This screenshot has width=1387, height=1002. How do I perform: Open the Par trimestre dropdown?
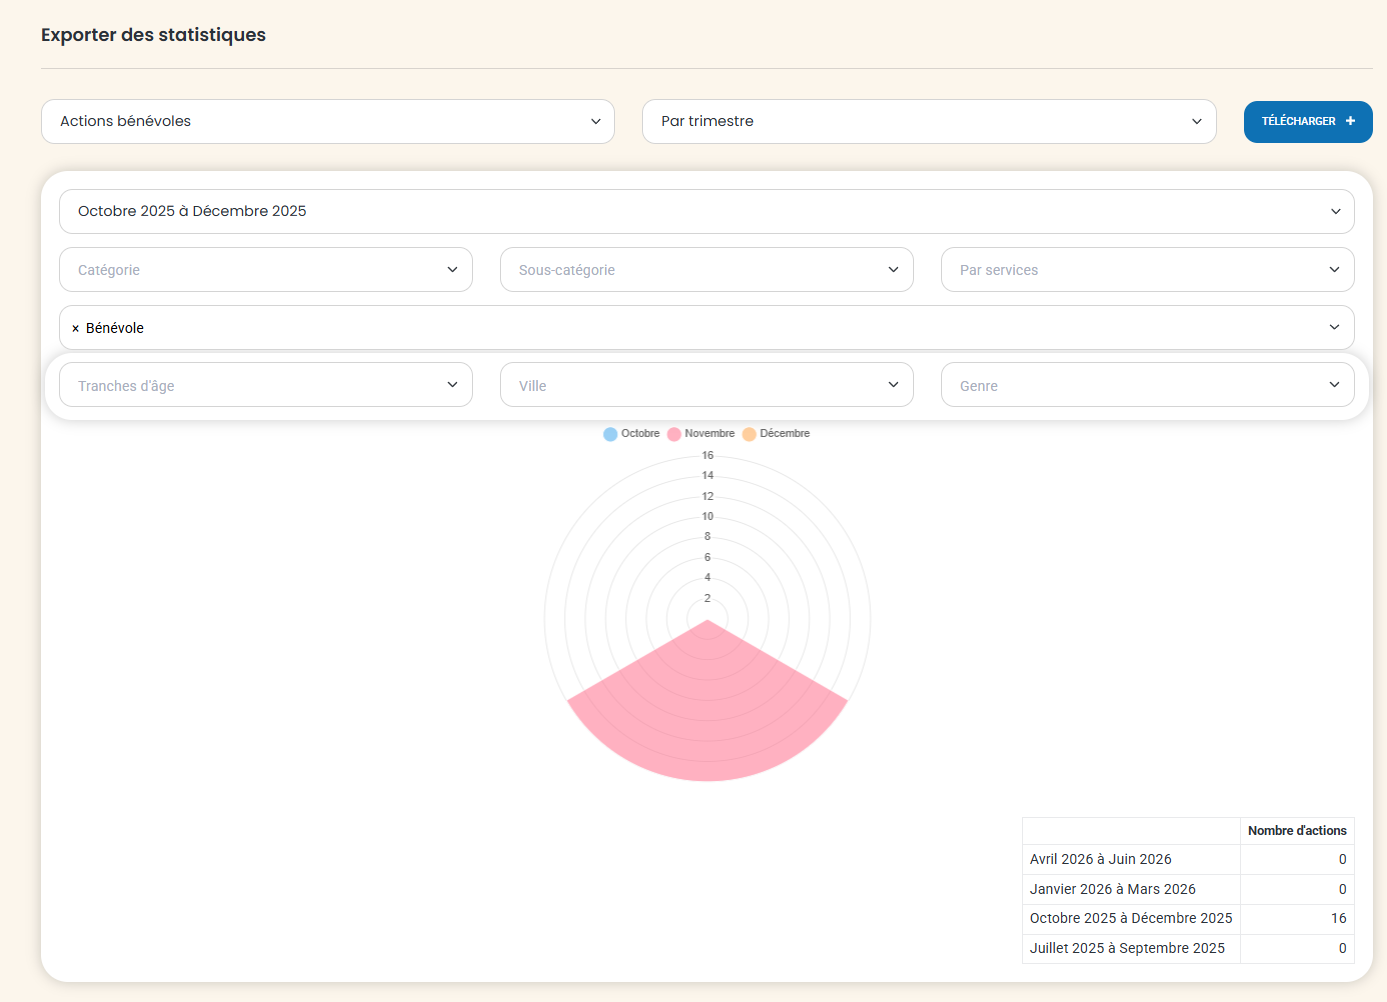tap(928, 121)
